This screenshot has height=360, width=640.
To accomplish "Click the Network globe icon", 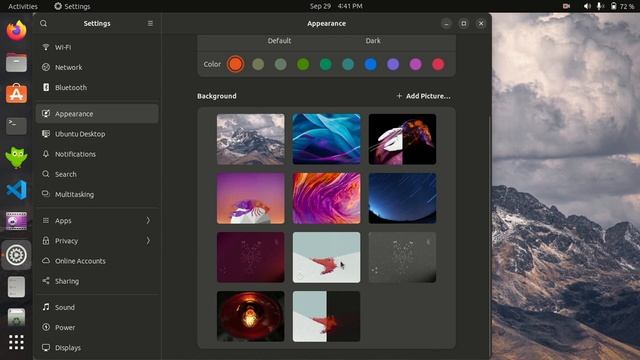I will click(x=46, y=67).
